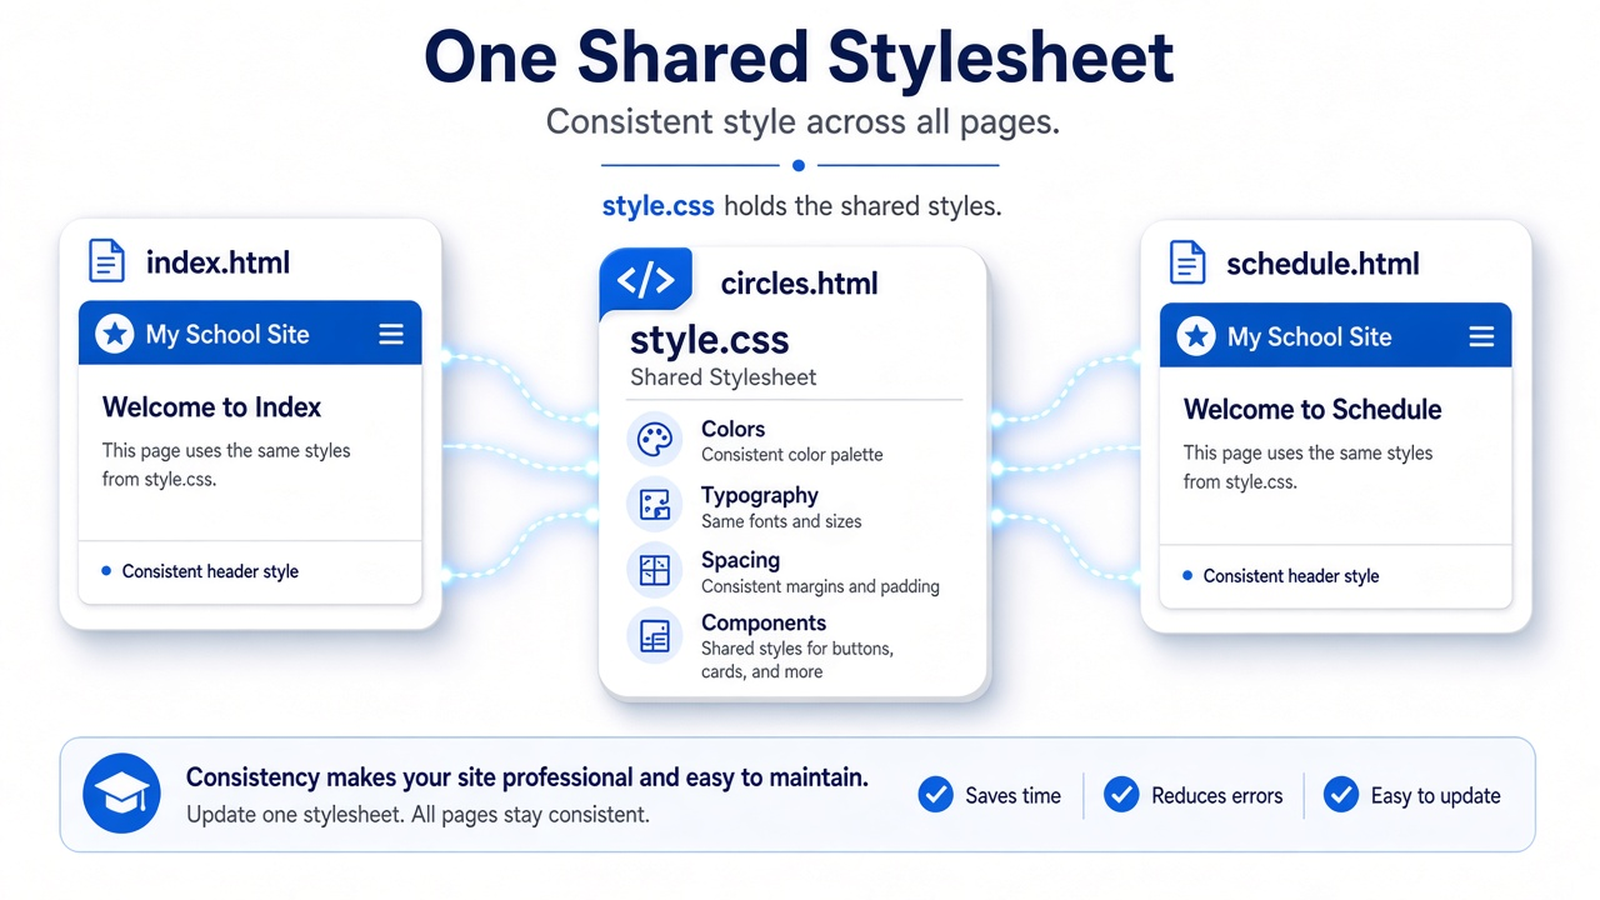Click the Shared Stylesheet subtitle
This screenshot has height=900, width=1600.
point(723,377)
